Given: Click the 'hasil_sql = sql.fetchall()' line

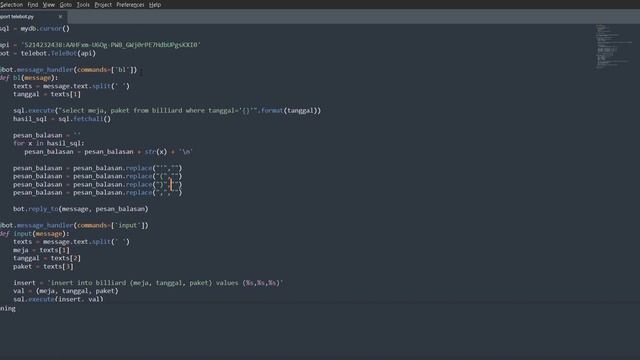Looking at the screenshot, I should pyautogui.click(x=62, y=119).
